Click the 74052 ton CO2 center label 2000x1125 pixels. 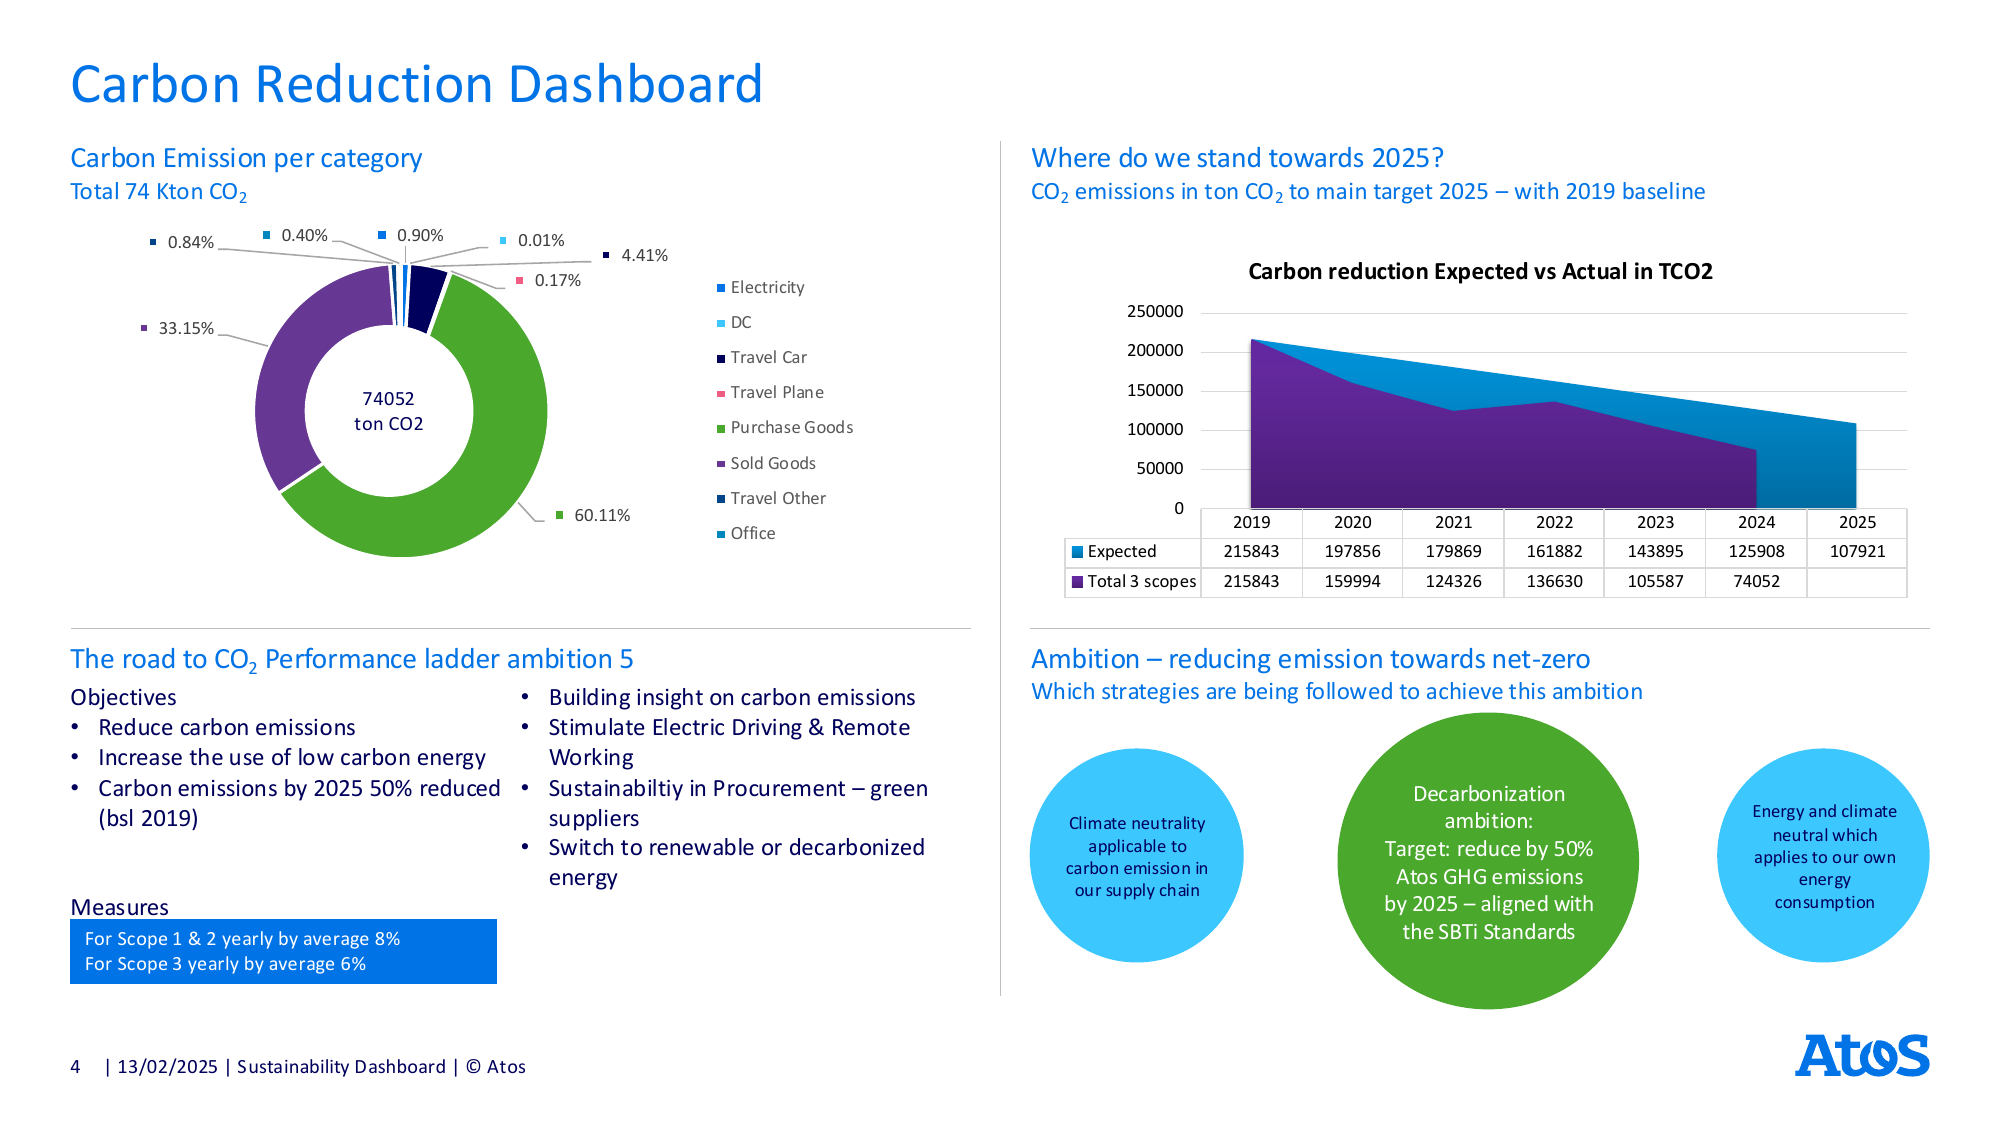pos(389,411)
